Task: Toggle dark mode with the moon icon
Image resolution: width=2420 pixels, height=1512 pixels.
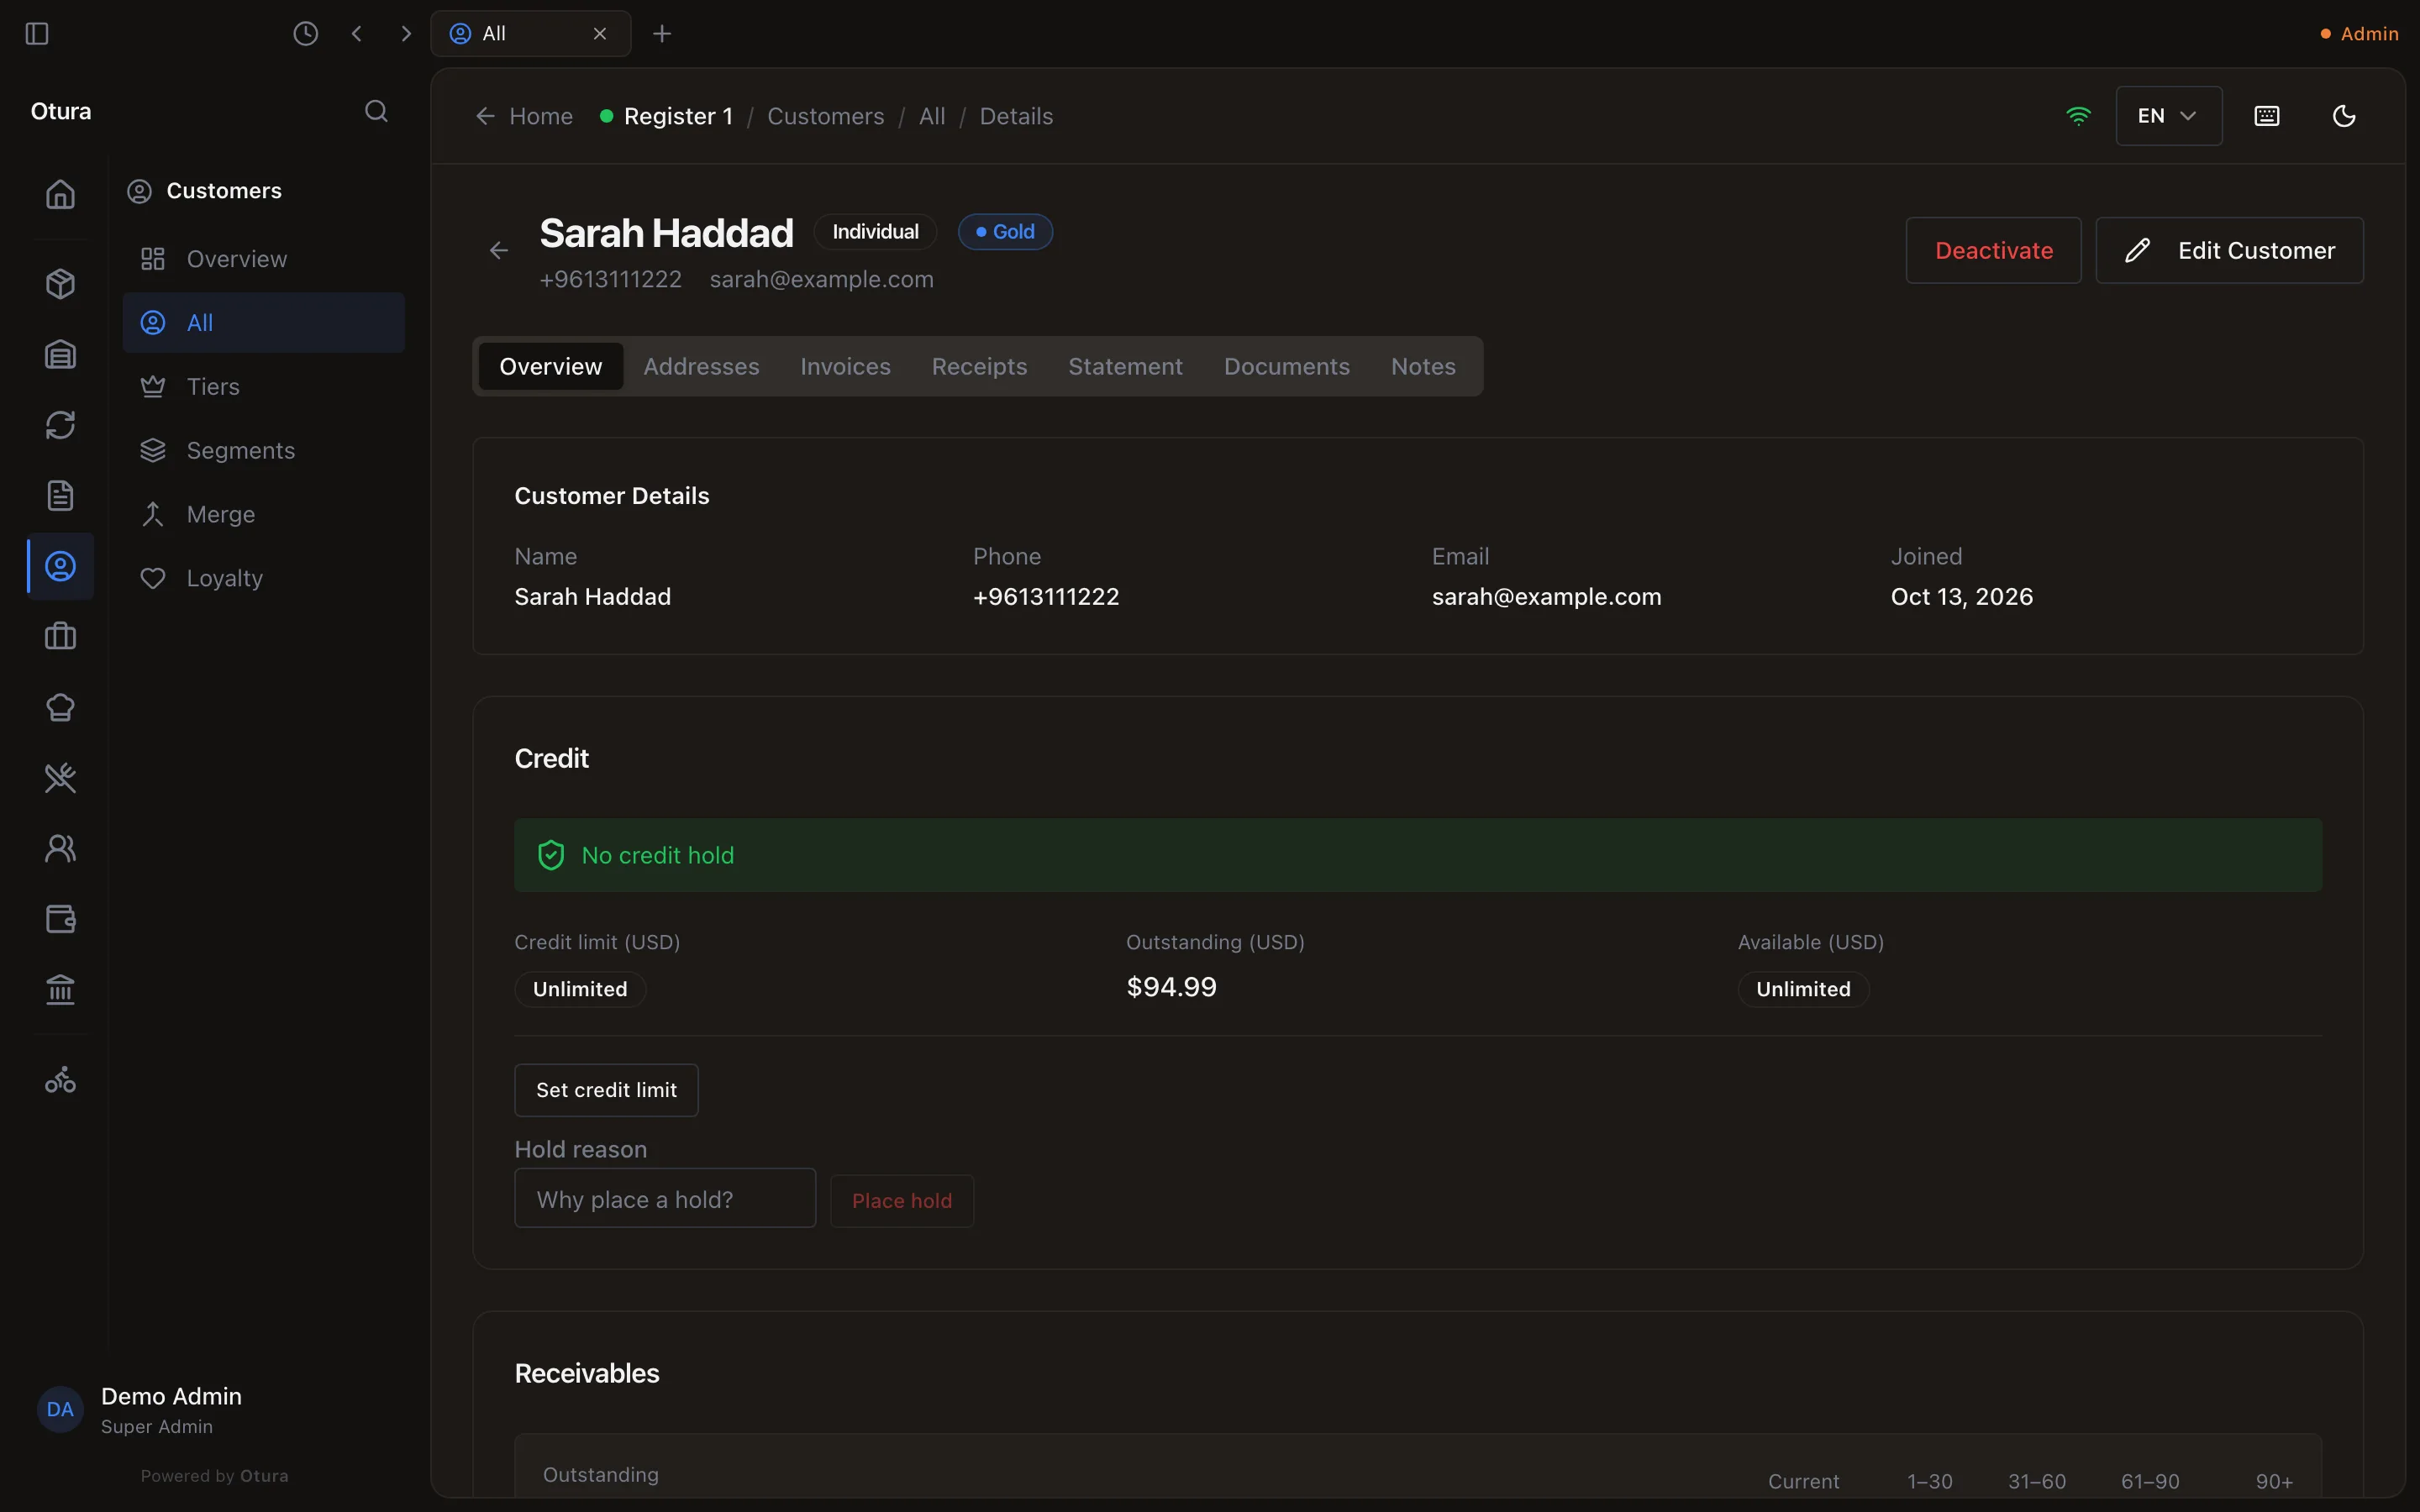Action: pos(2344,116)
